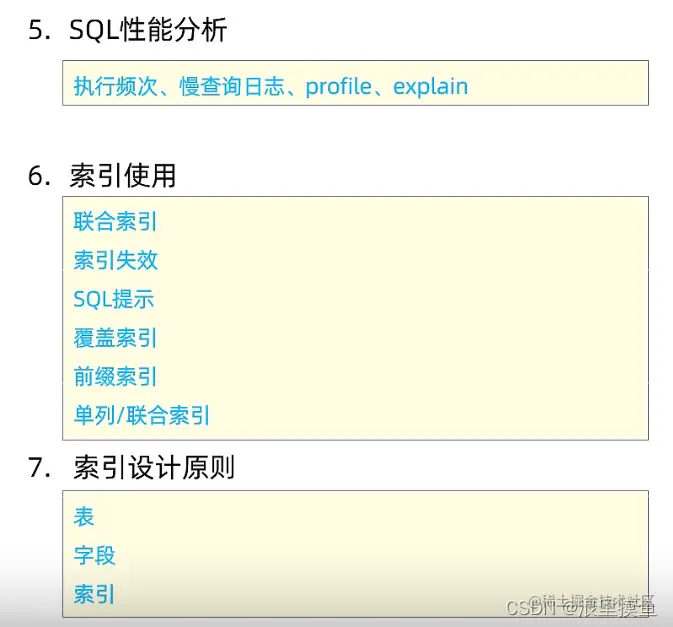Click the heading "索引设计原则"
Image resolution: width=673 pixels, height=627 pixels.
coord(154,467)
